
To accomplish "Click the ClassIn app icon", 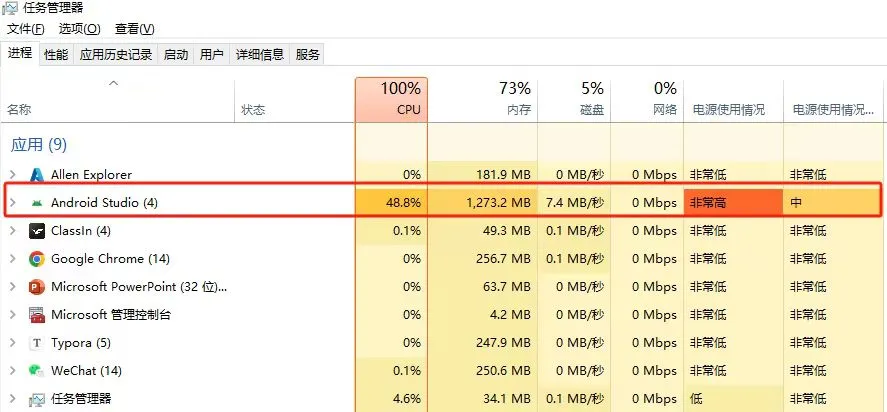I will click(x=37, y=231).
